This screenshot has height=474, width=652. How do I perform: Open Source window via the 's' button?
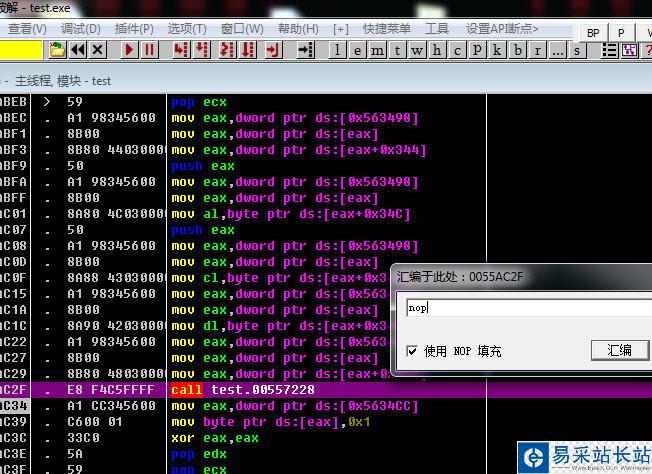577,50
